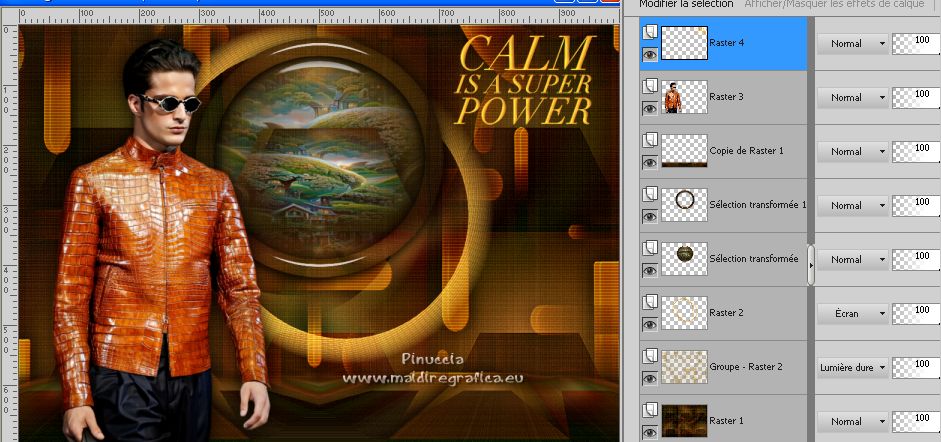Hide the Copie de Raster 1 layer
Screen dimensions: 941x442
[650, 163]
